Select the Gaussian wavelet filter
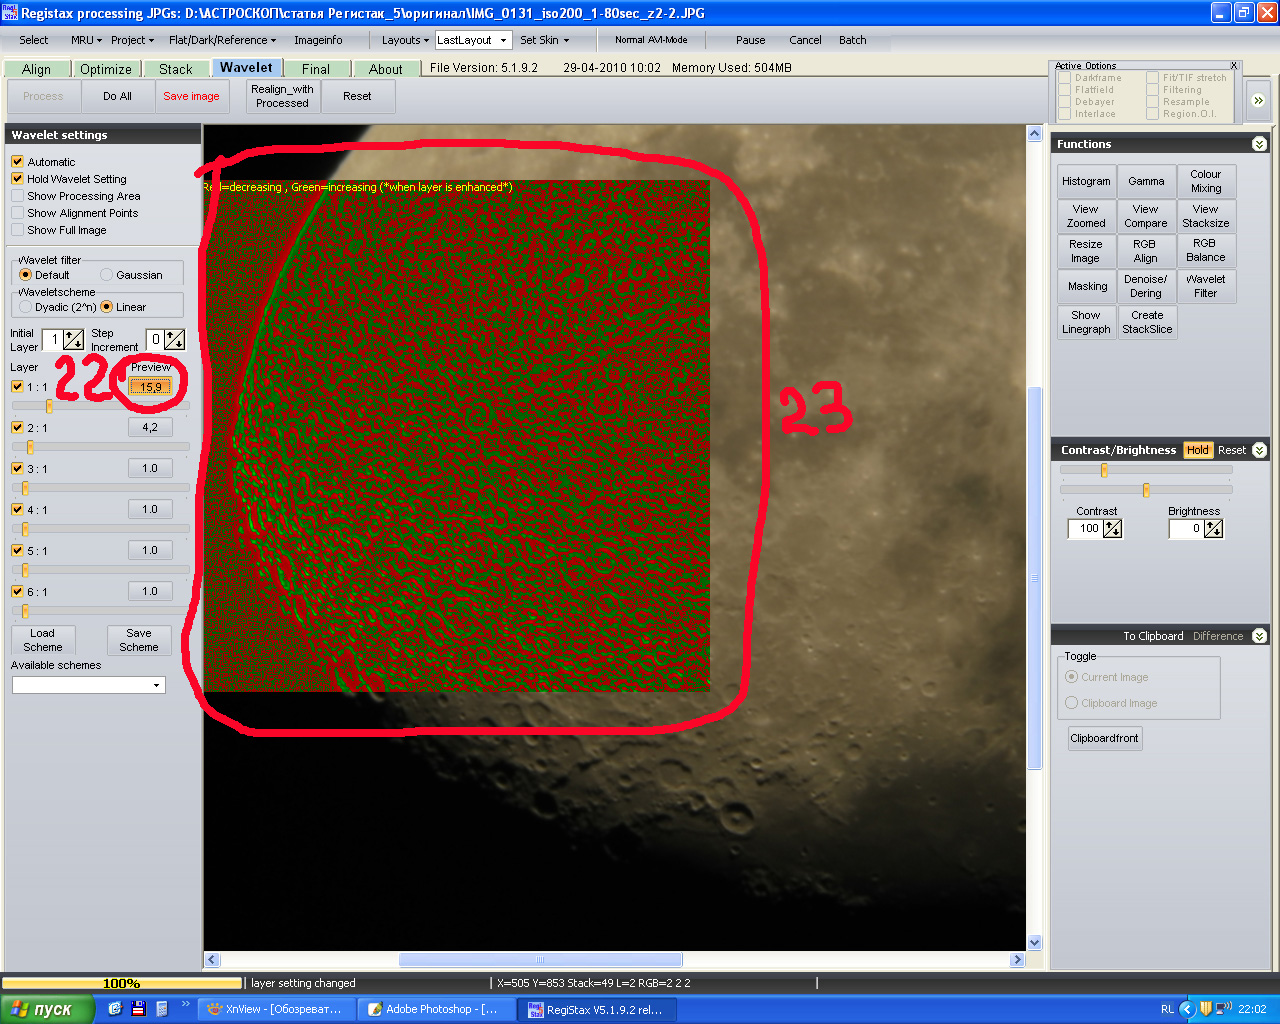 coord(107,275)
